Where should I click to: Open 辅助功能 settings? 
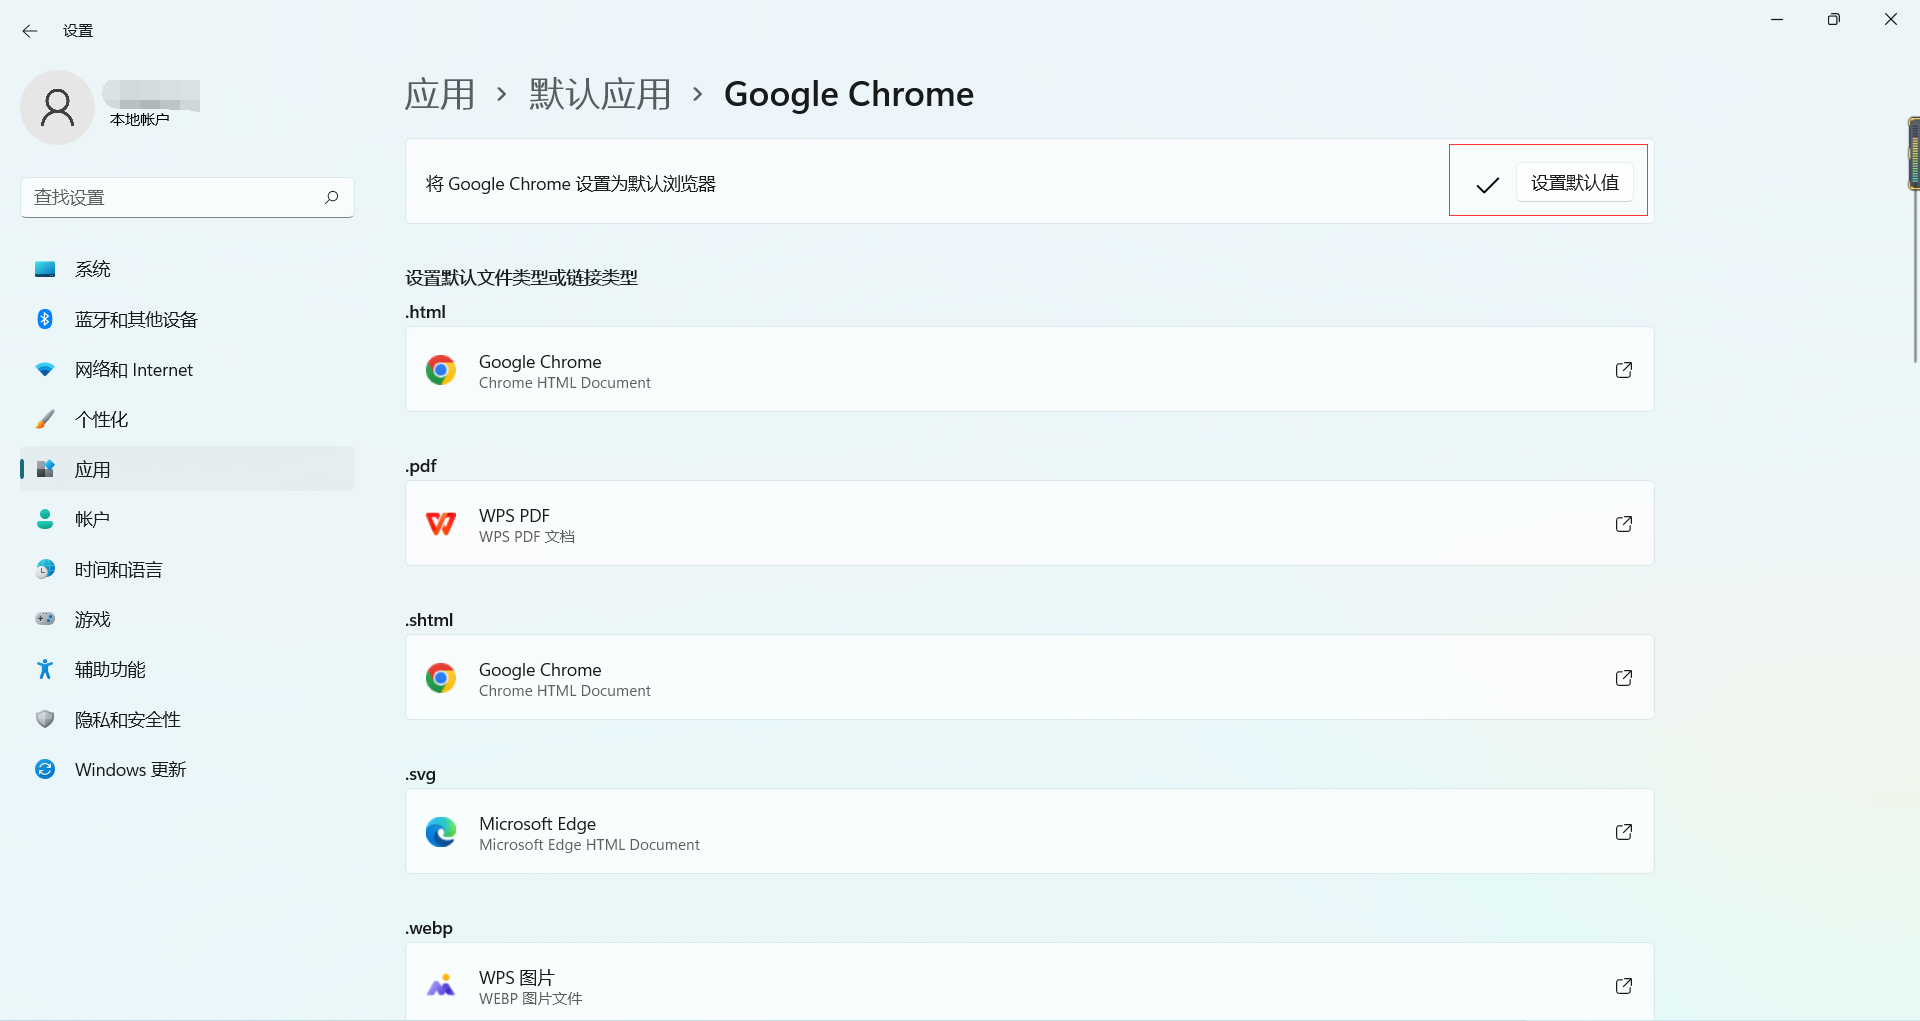[187, 669]
